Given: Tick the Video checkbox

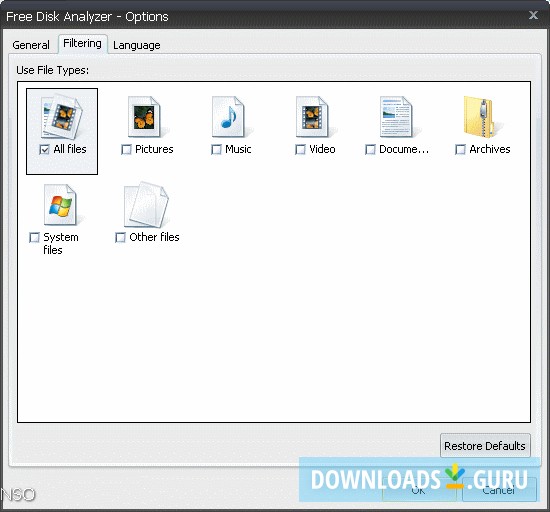Looking at the screenshot, I should (300, 150).
